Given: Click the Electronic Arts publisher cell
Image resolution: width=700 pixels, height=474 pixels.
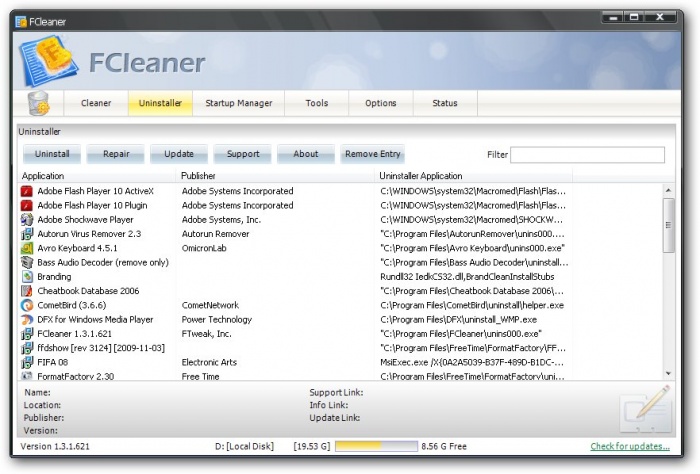Looking at the screenshot, I should [209, 362].
